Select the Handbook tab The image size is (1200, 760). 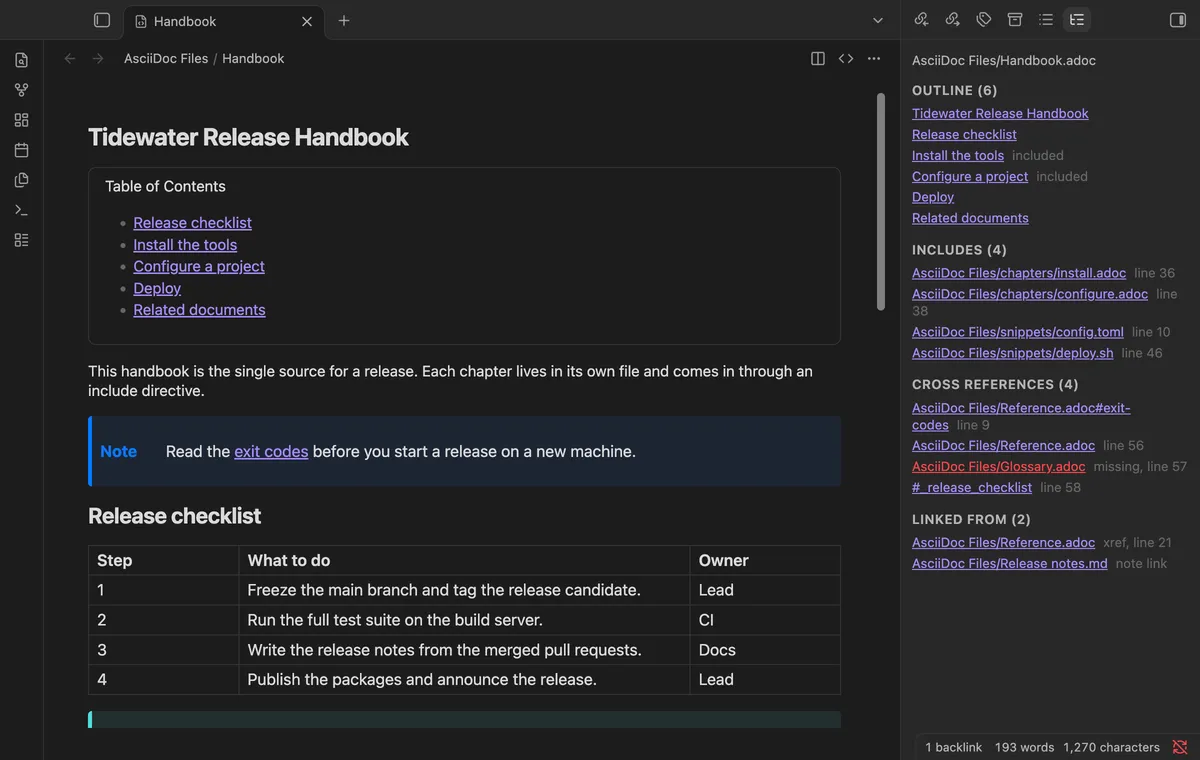222,21
